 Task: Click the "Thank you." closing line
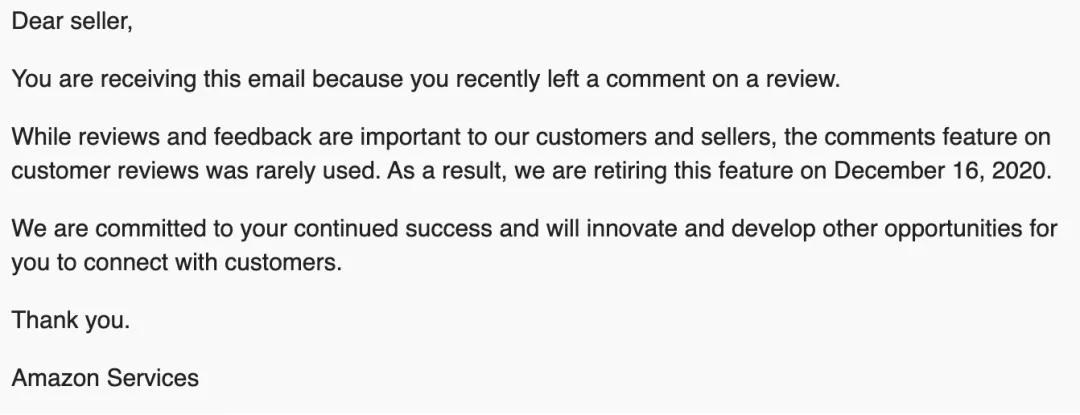(70, 321)
